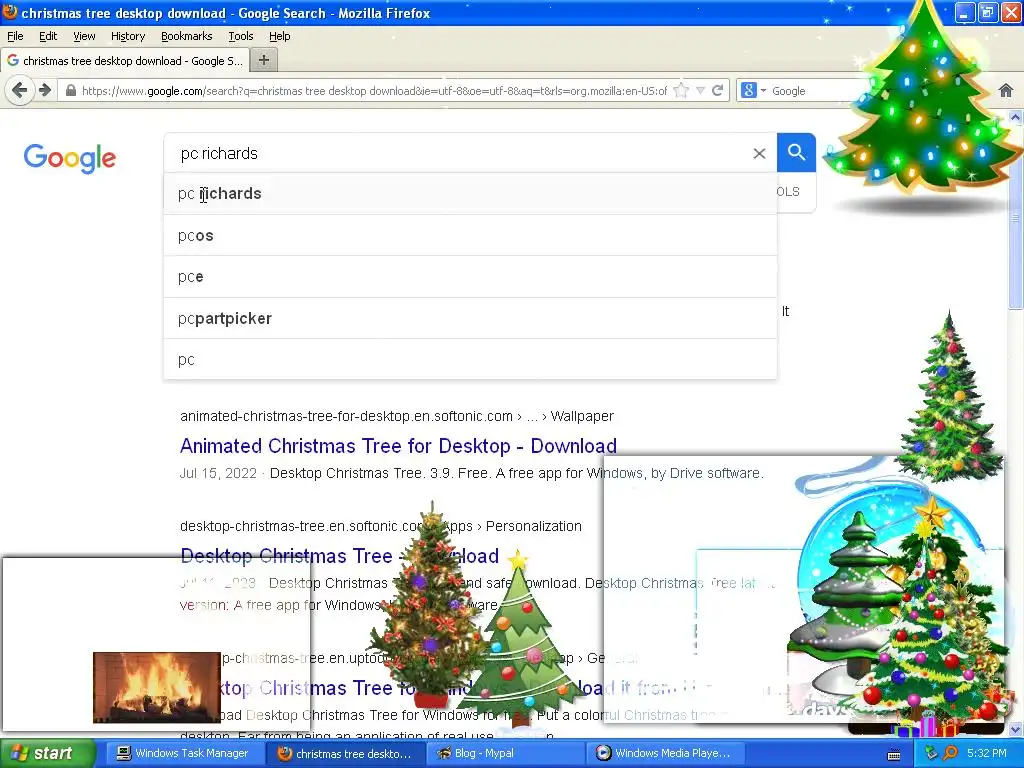Click the fireplace video thumbnail
The width and height of the screenshot is (1024, 768).
[157, 687]
